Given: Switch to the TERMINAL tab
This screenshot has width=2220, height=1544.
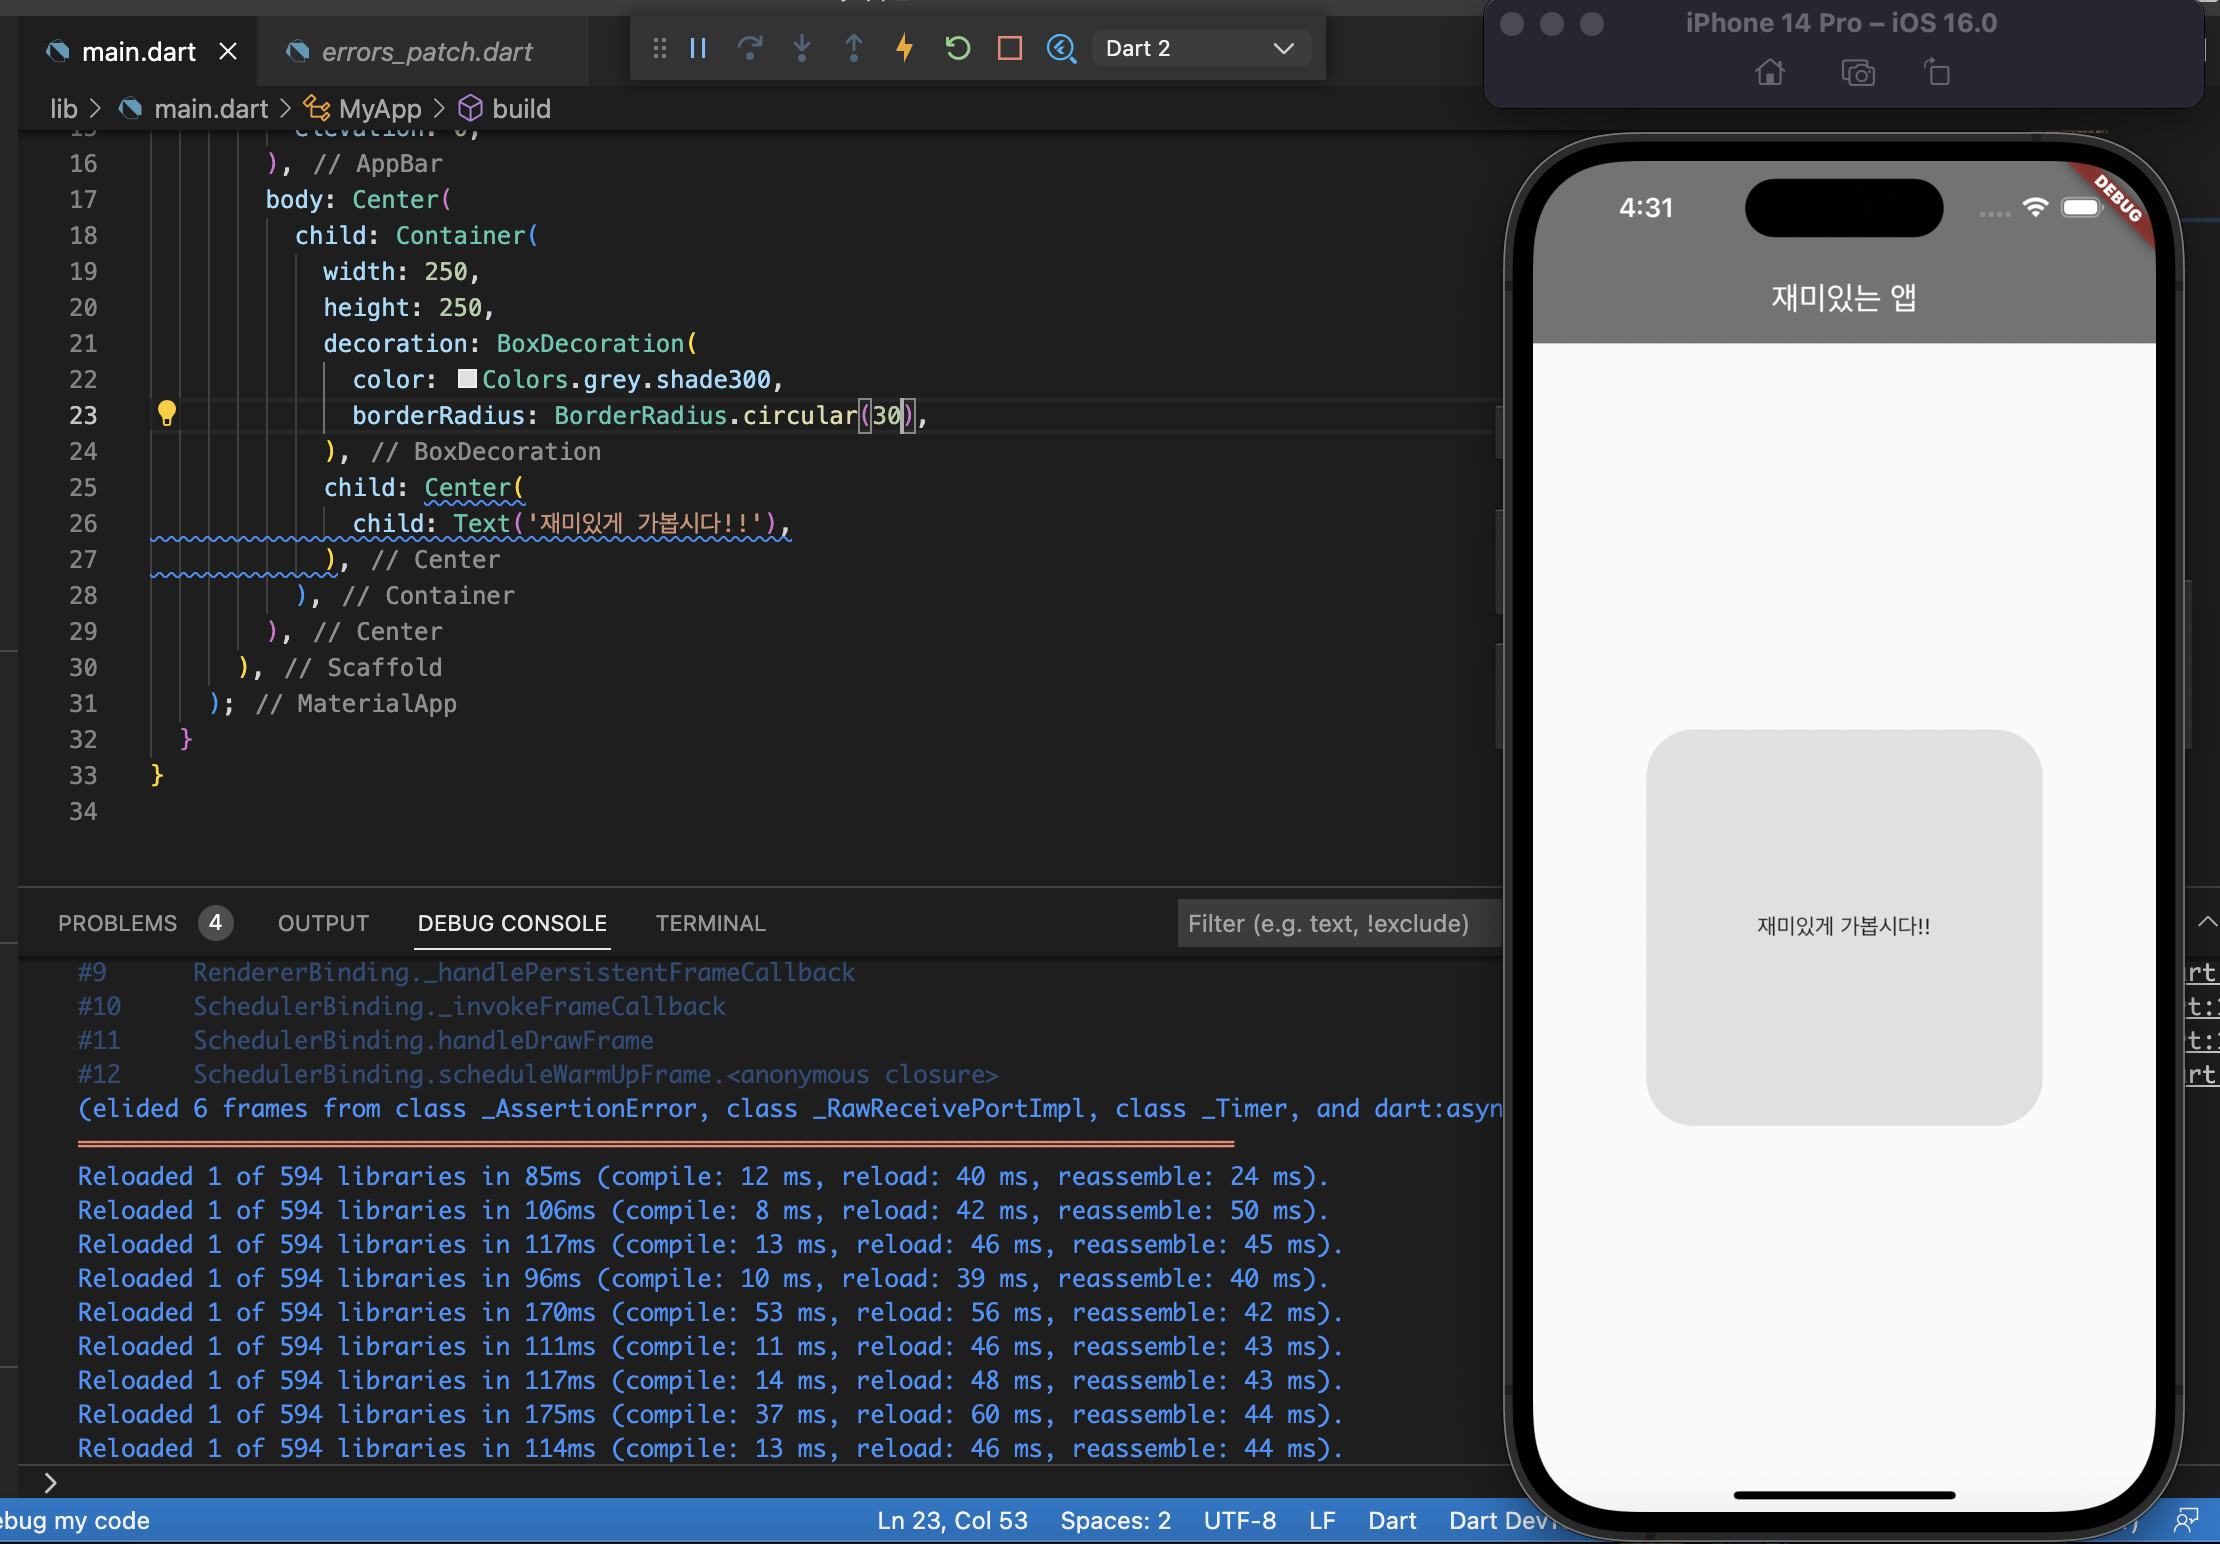Looking at the screenshot, I should click(710, 923).
